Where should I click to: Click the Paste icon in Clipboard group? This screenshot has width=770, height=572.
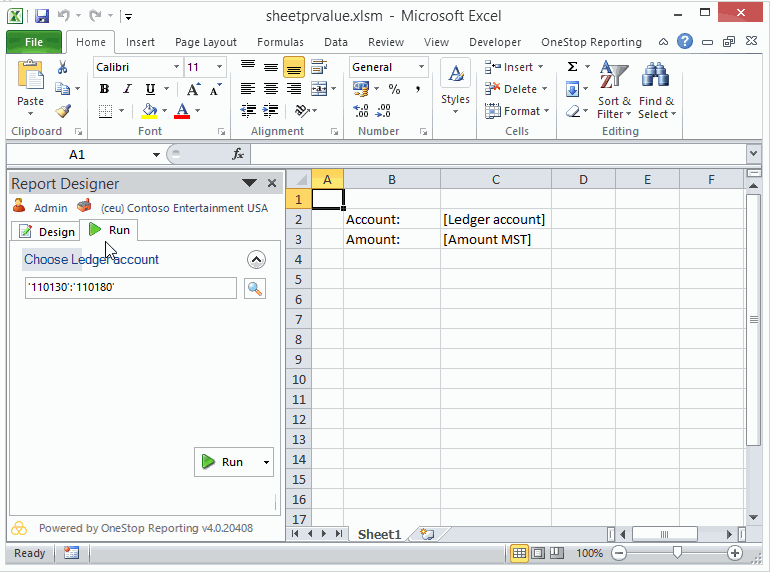pos(31,78)
